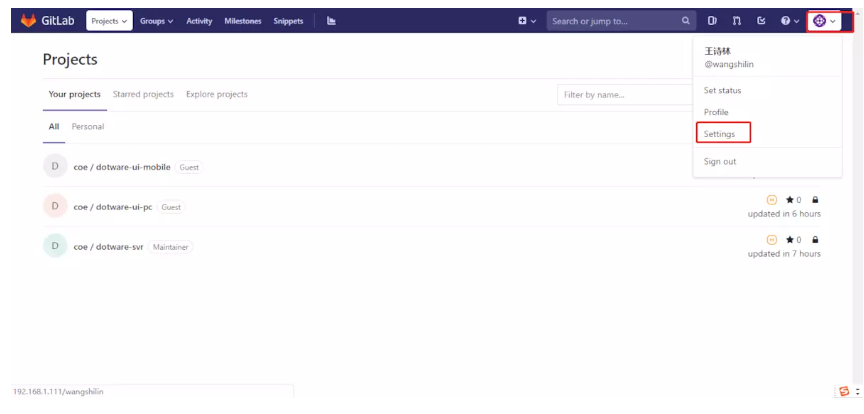This screenshot has height=414, width=864.
Task: Select Settings from the user menu
Action: [x=719, y=133]
